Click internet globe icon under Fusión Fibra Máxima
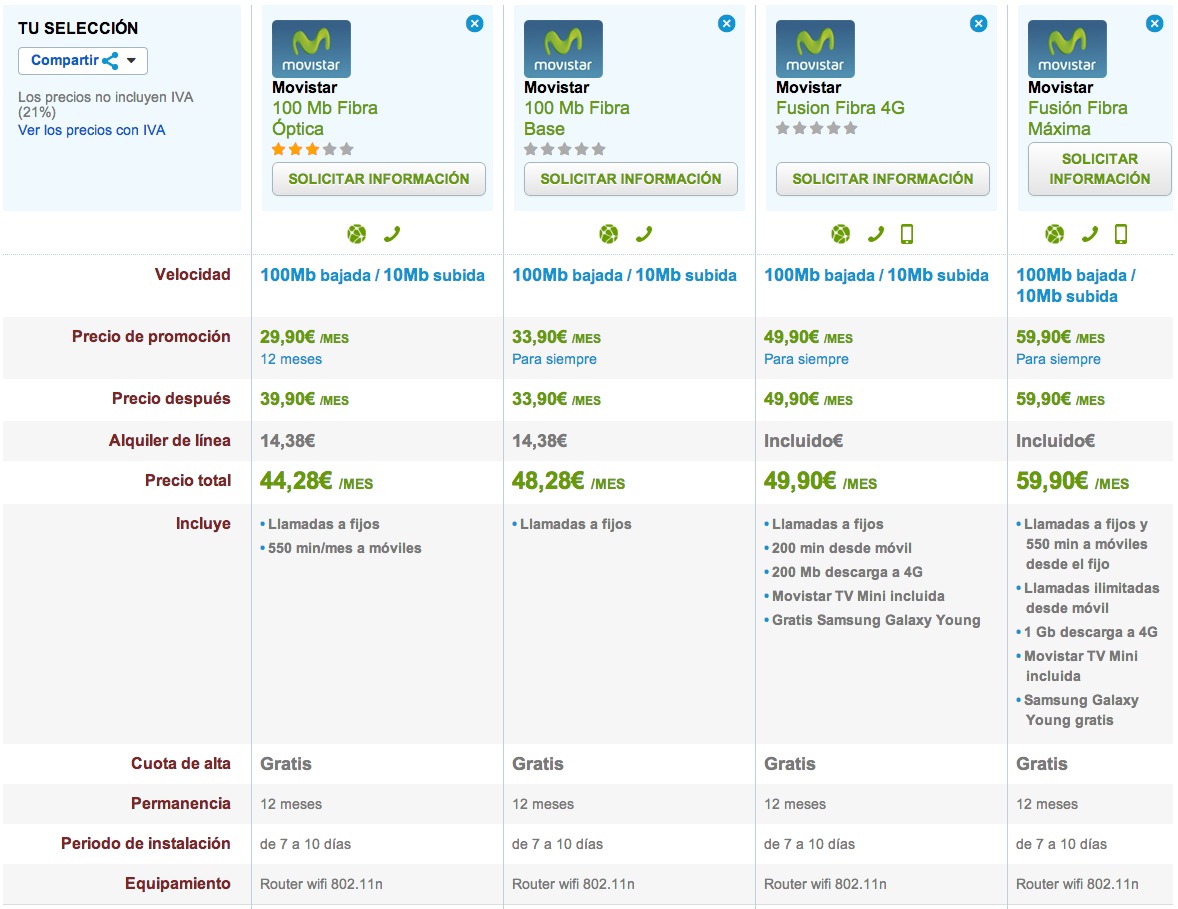 (x=1055, y=234)
